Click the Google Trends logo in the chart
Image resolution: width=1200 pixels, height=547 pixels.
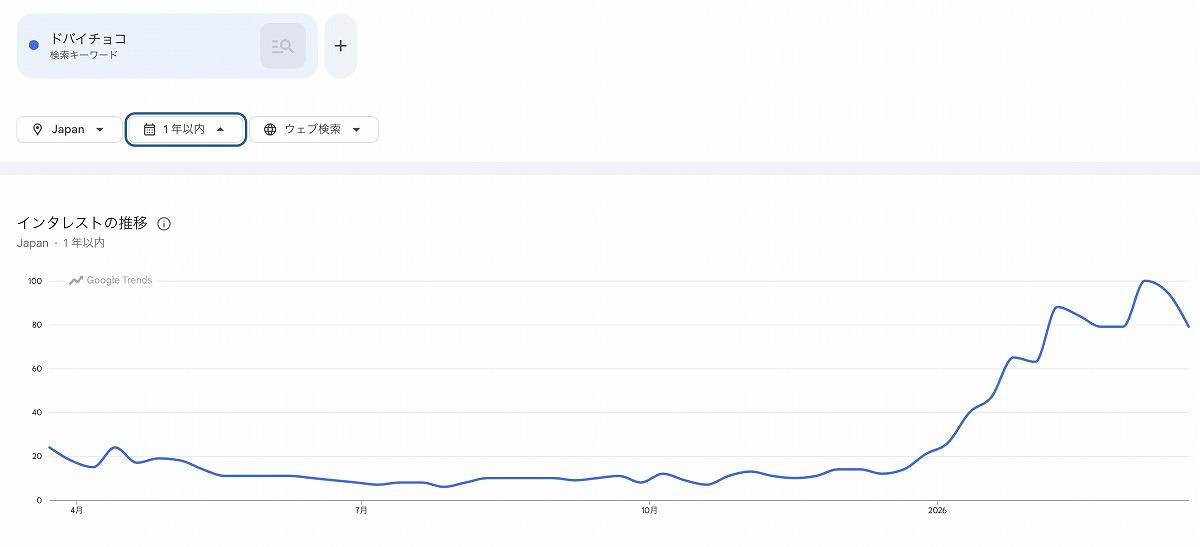[111, 281]
